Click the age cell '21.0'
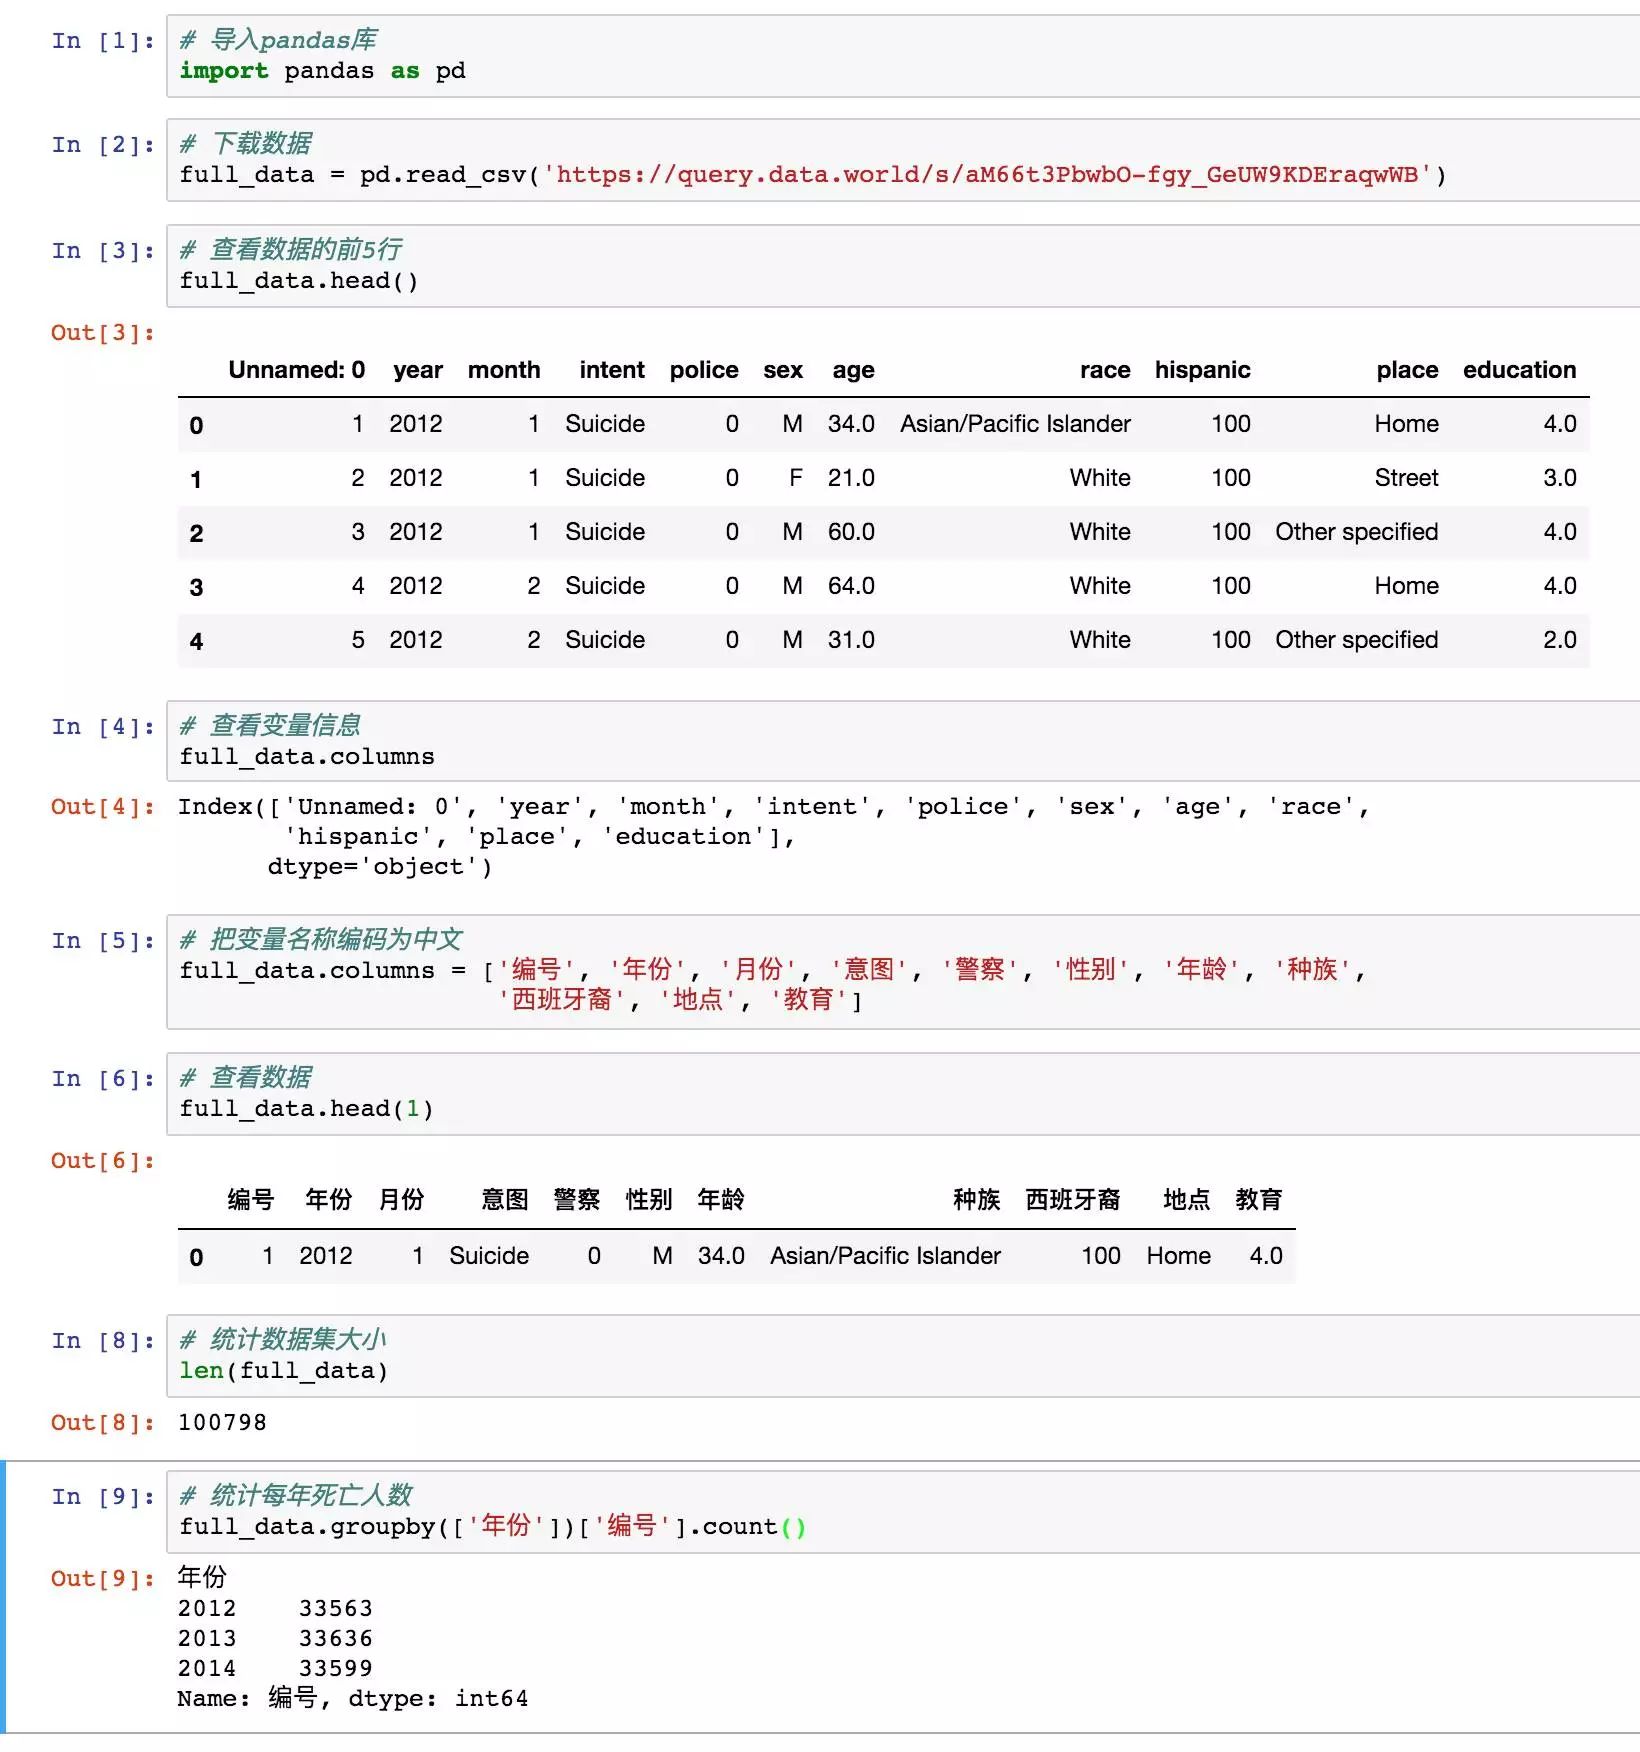This screenshot has height=1752, width=1640. [x=851, y=478]
